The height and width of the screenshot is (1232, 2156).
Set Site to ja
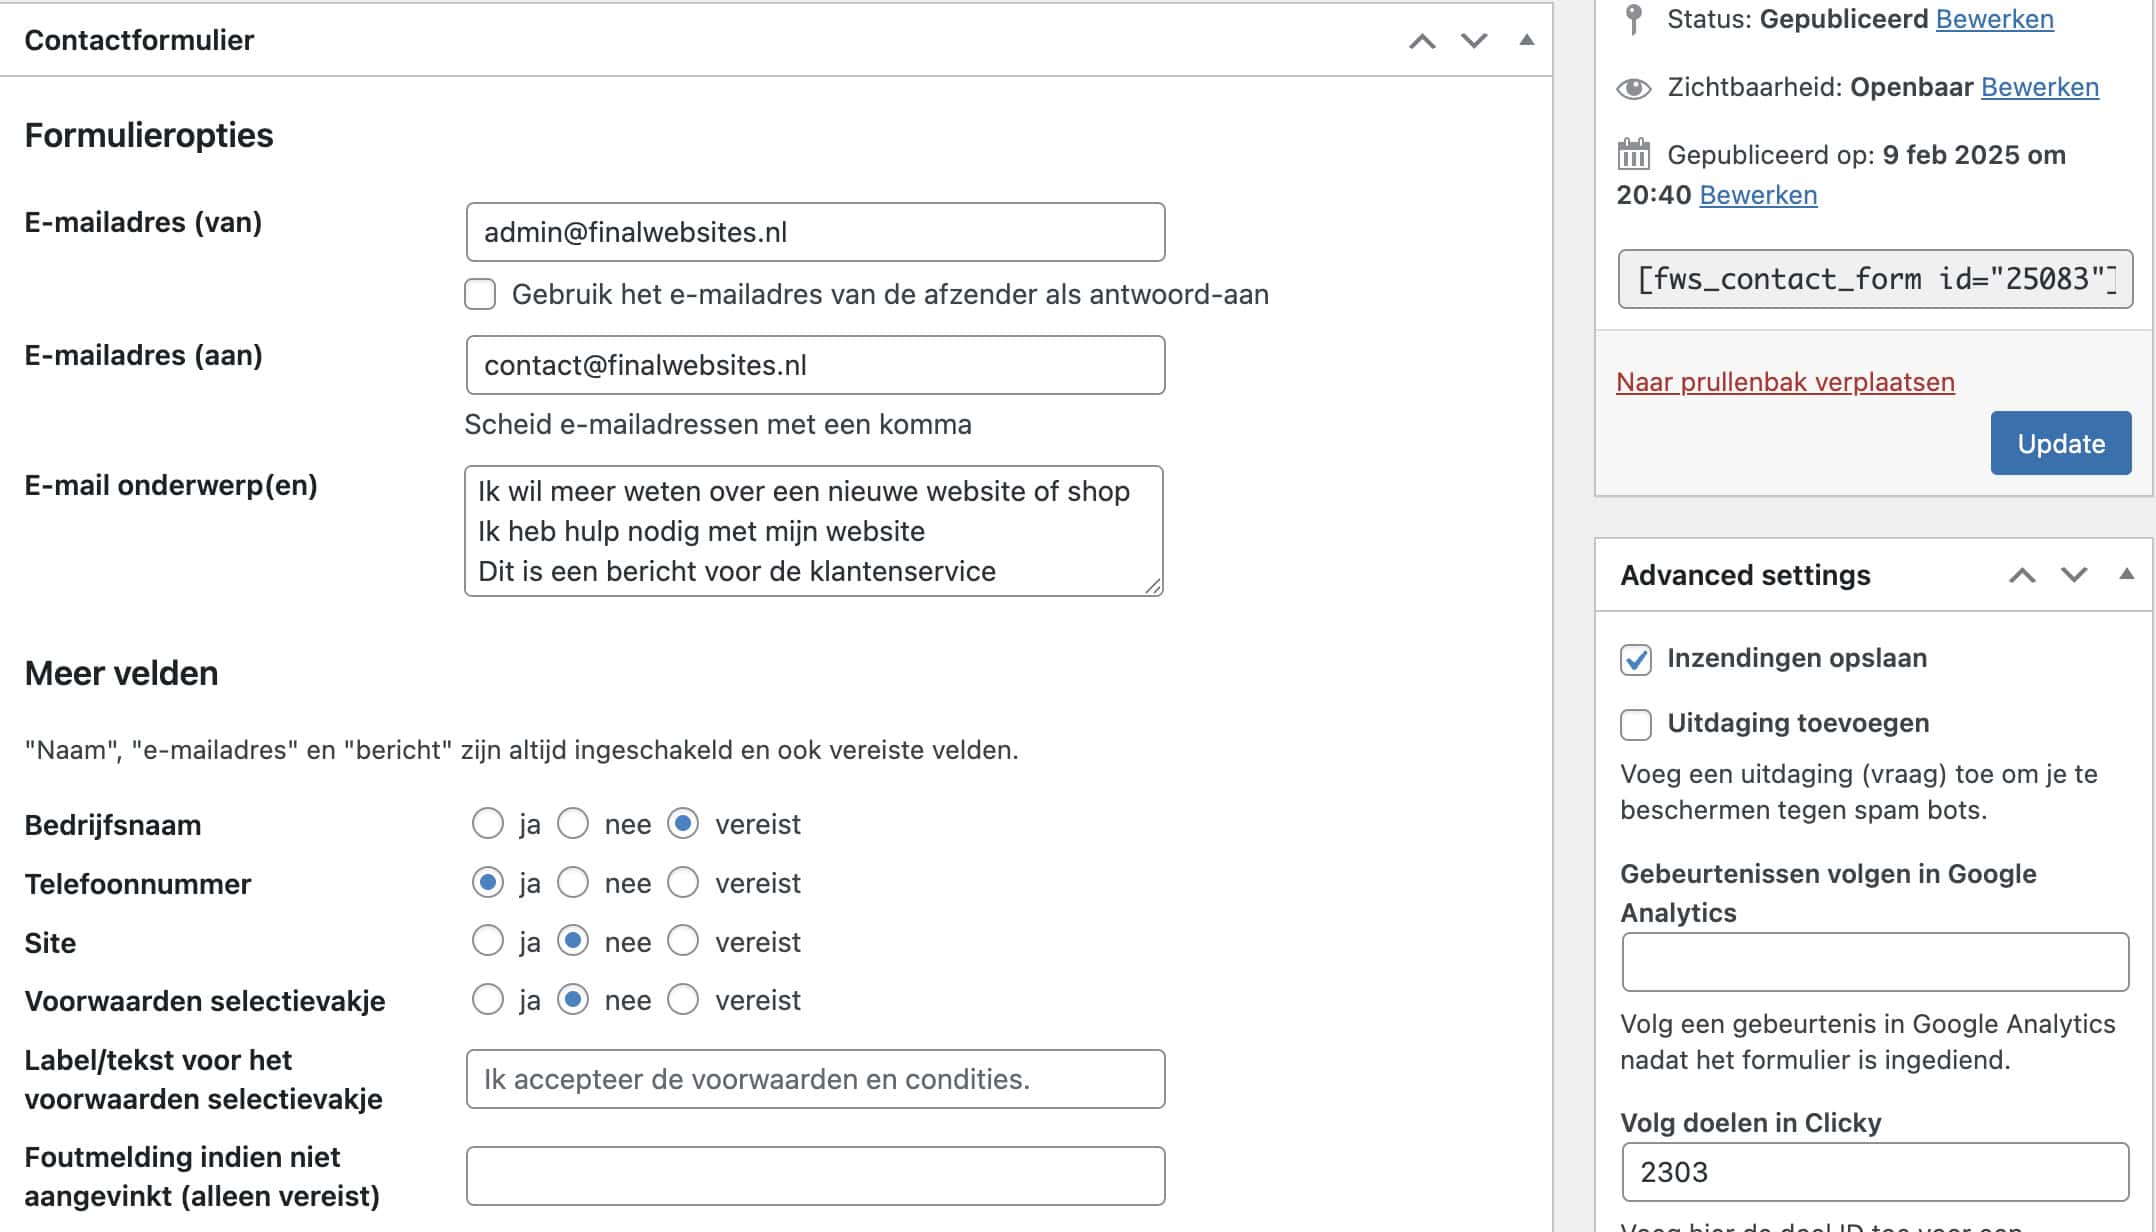point(488,941)
